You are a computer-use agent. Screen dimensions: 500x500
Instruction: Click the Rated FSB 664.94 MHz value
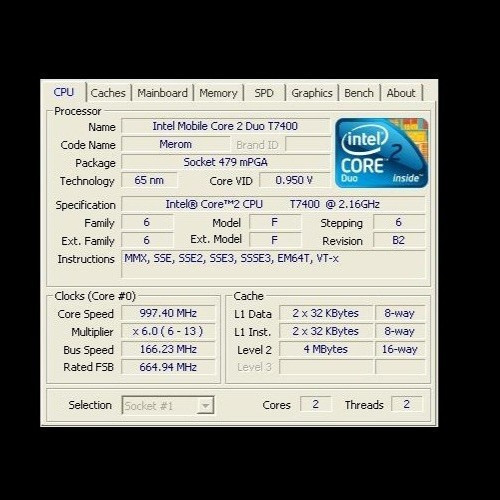(x=168, y=367)
